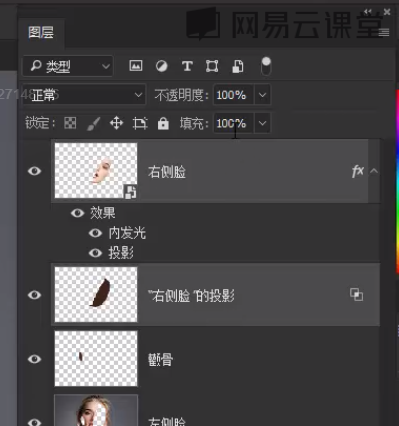Select the 投影 effect label
This screenshot has height=426, width=399.
(121, 253)
